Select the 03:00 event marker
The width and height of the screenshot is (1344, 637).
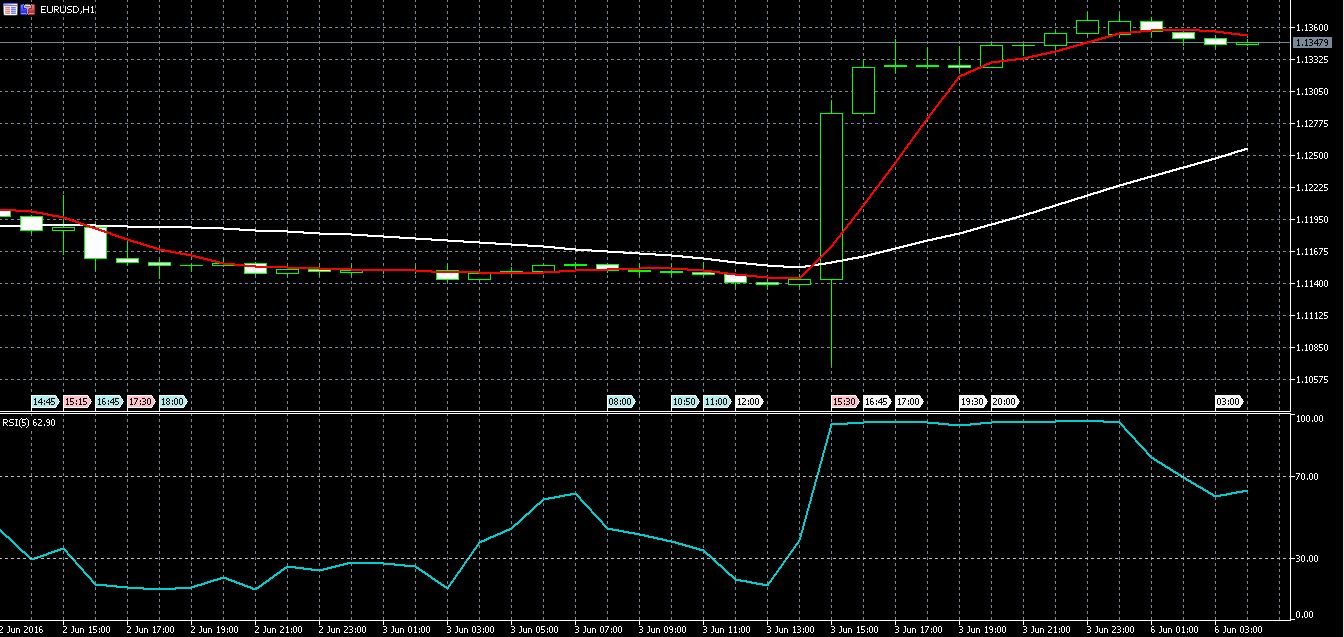(x=1228, y=401)
